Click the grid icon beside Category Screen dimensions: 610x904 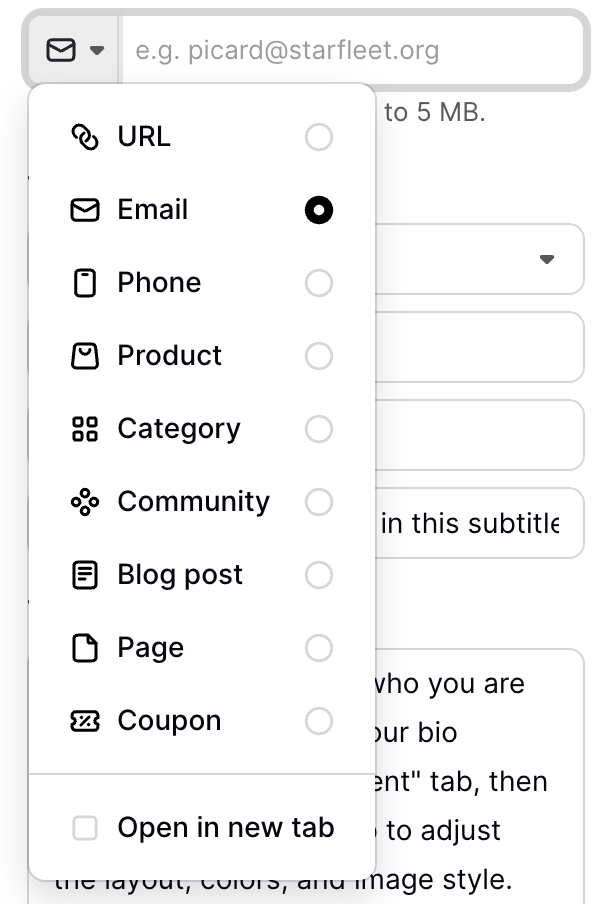tap(85, 429)
